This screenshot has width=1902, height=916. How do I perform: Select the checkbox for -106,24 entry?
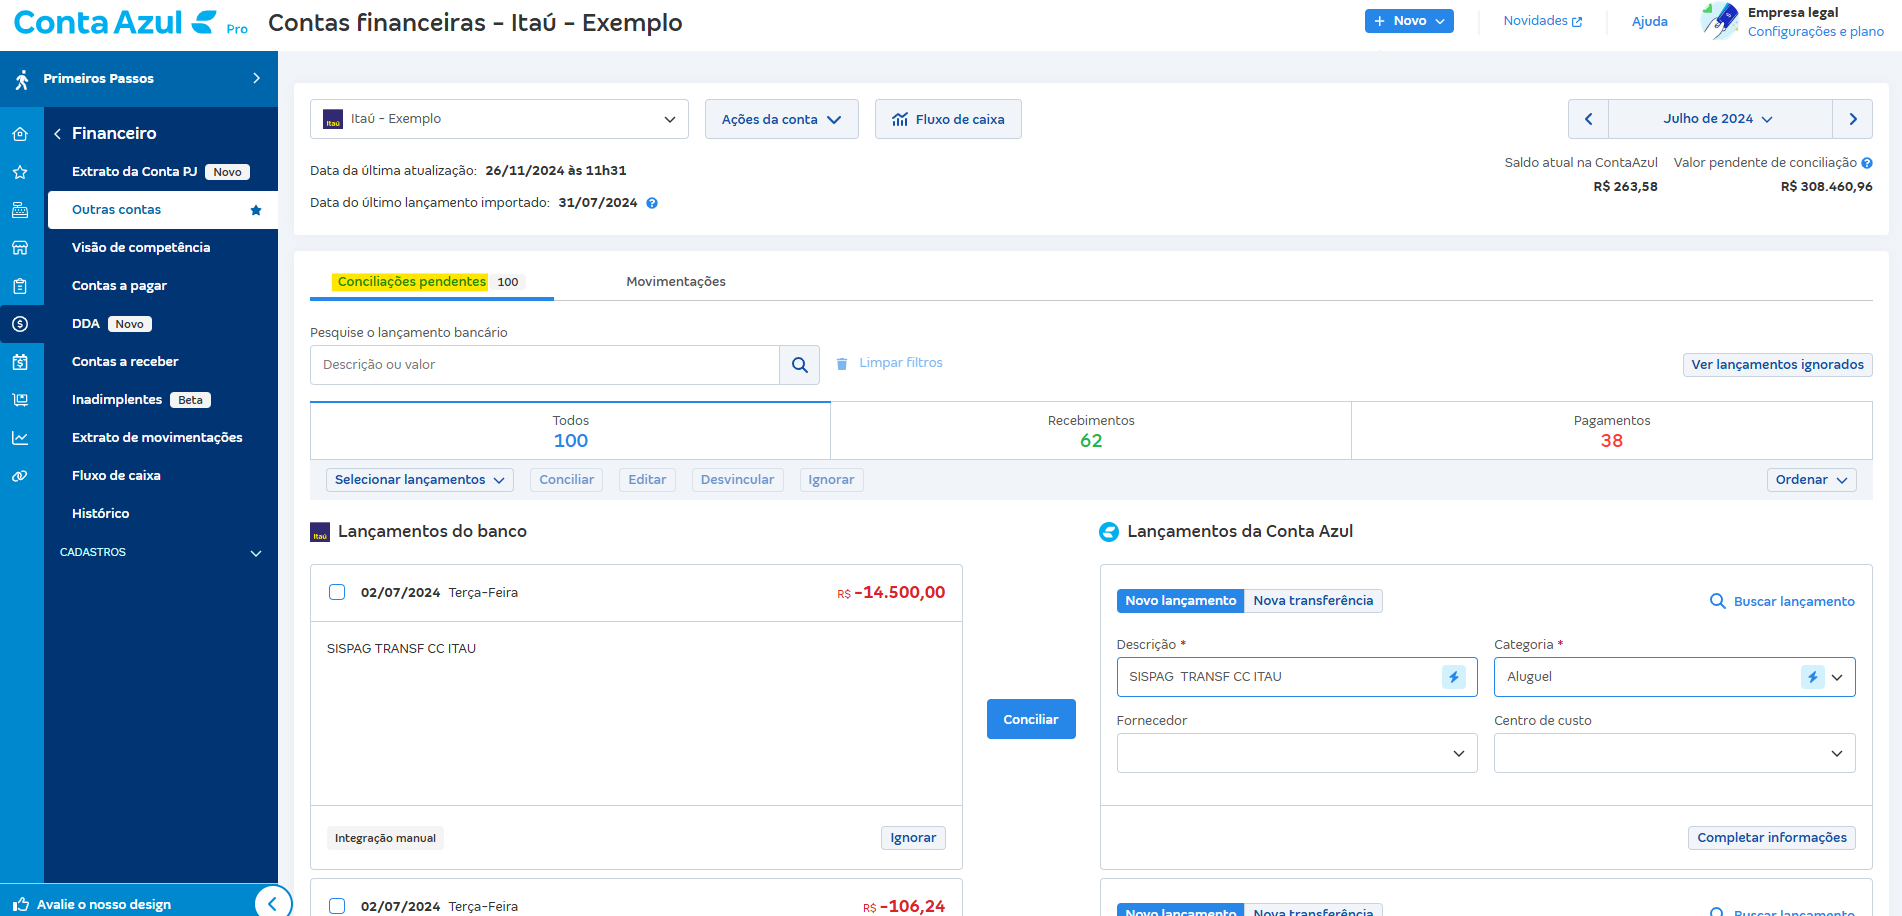[x=337, y=905]
